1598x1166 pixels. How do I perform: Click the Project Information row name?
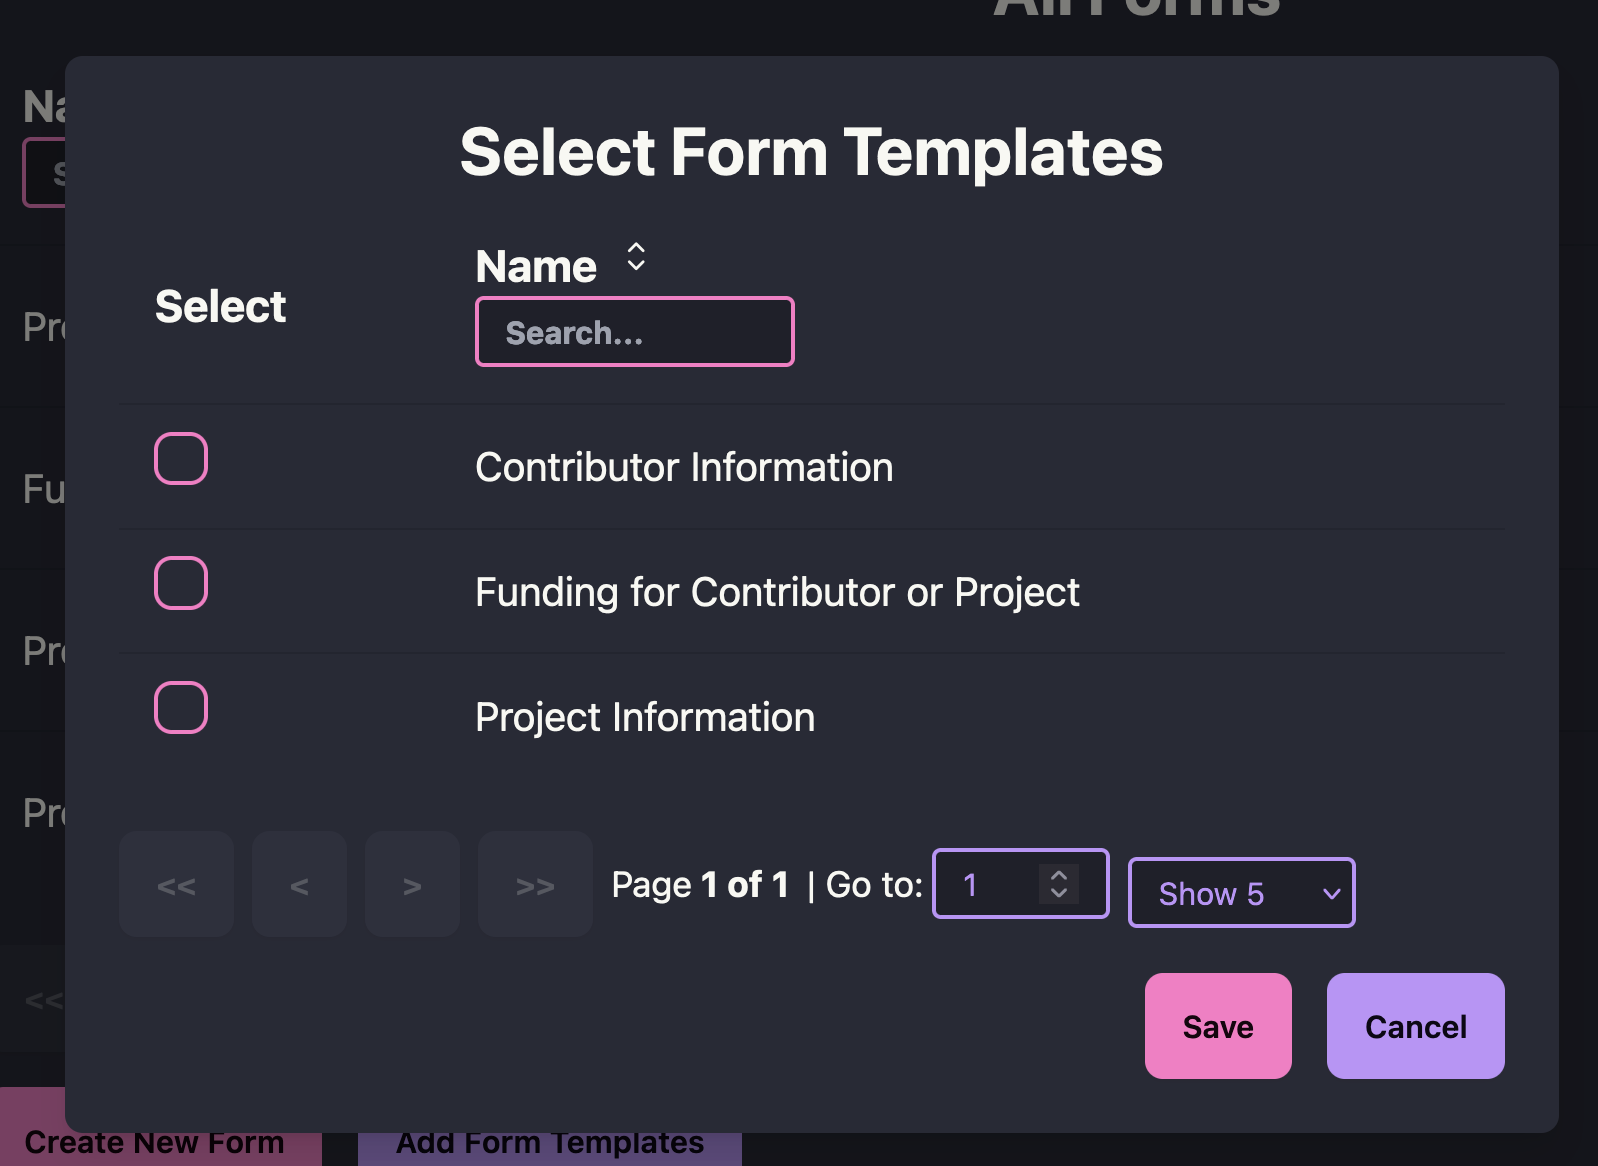pyautogui.click(x=645, y=718)
